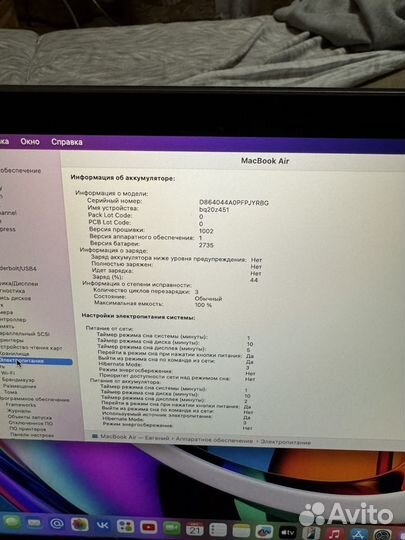The image size is (405, 540).
Task: Select Графика/Дисплеи in the sidebar
Action: 19,284
